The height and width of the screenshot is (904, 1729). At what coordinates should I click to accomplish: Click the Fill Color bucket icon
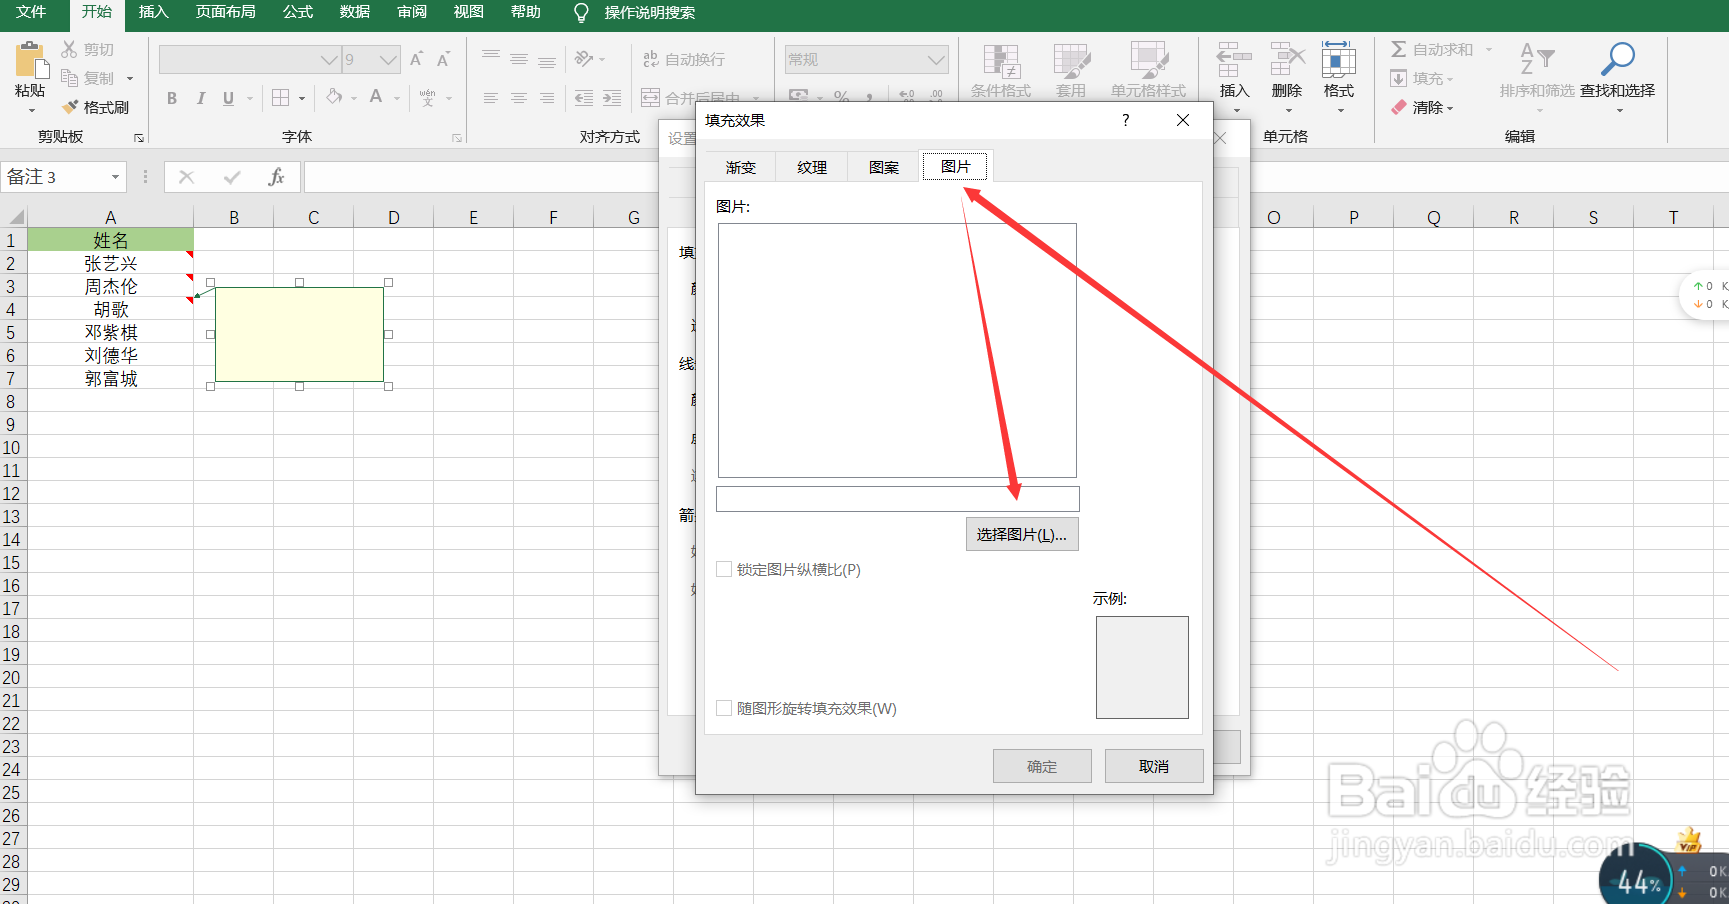[x=334, y=97]
